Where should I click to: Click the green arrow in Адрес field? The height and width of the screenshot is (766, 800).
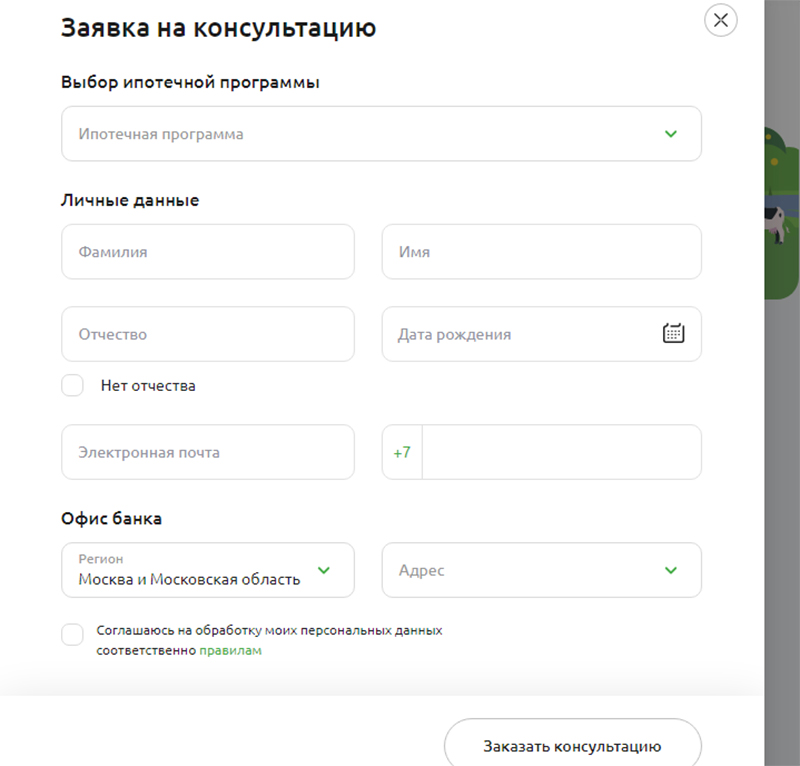(x=670, y=570)
